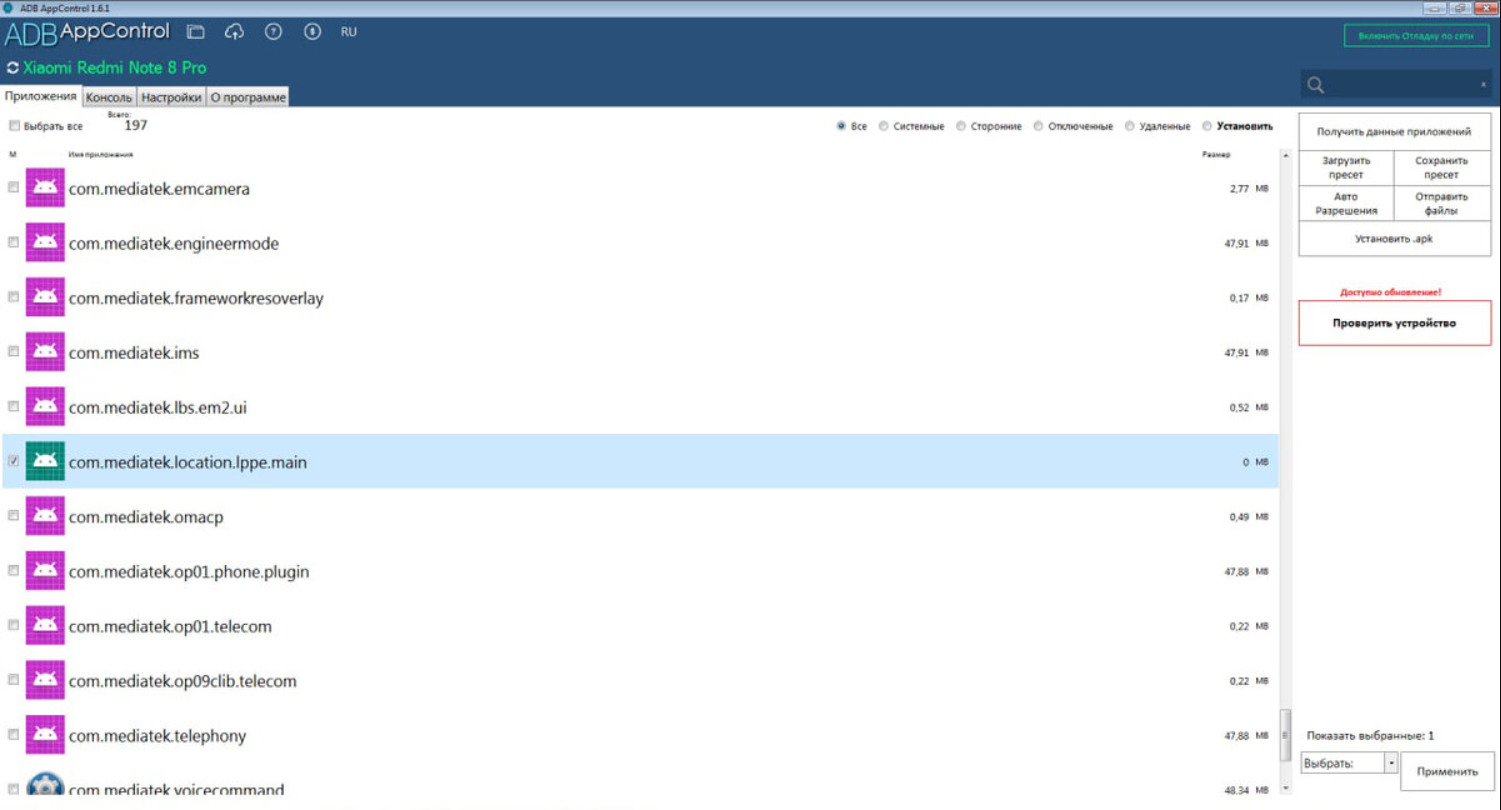Click the device name Xiaomi Redmi Note 8 Pro
Viewport: 1501px width, 810px height.
pos(115,68)
